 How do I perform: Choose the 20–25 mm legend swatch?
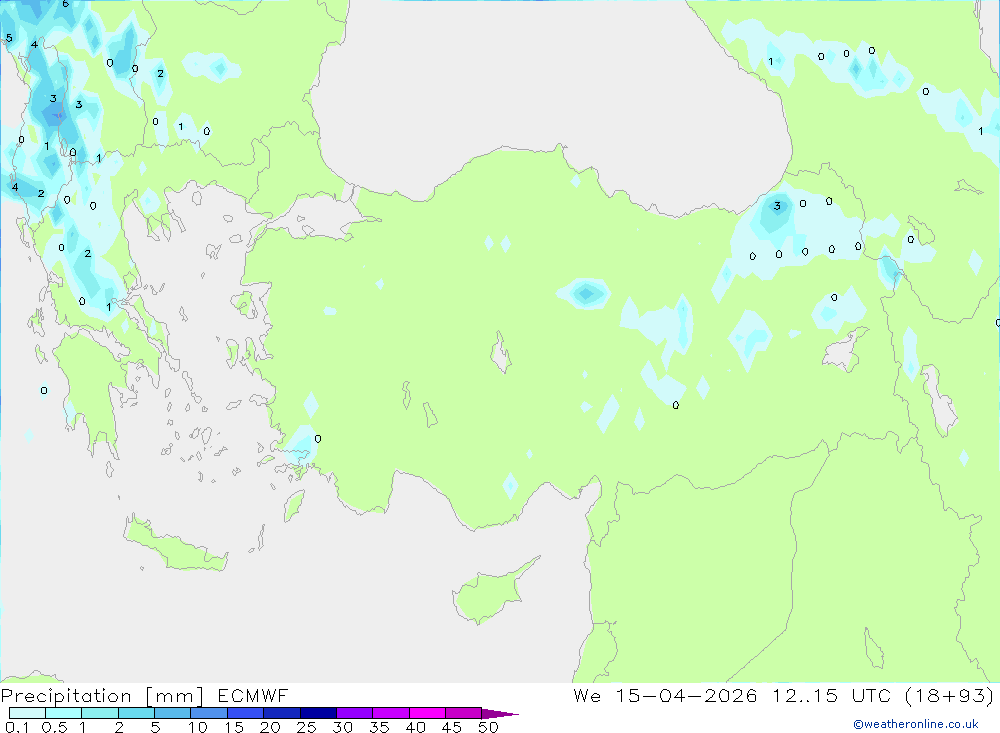click(281, 713)
